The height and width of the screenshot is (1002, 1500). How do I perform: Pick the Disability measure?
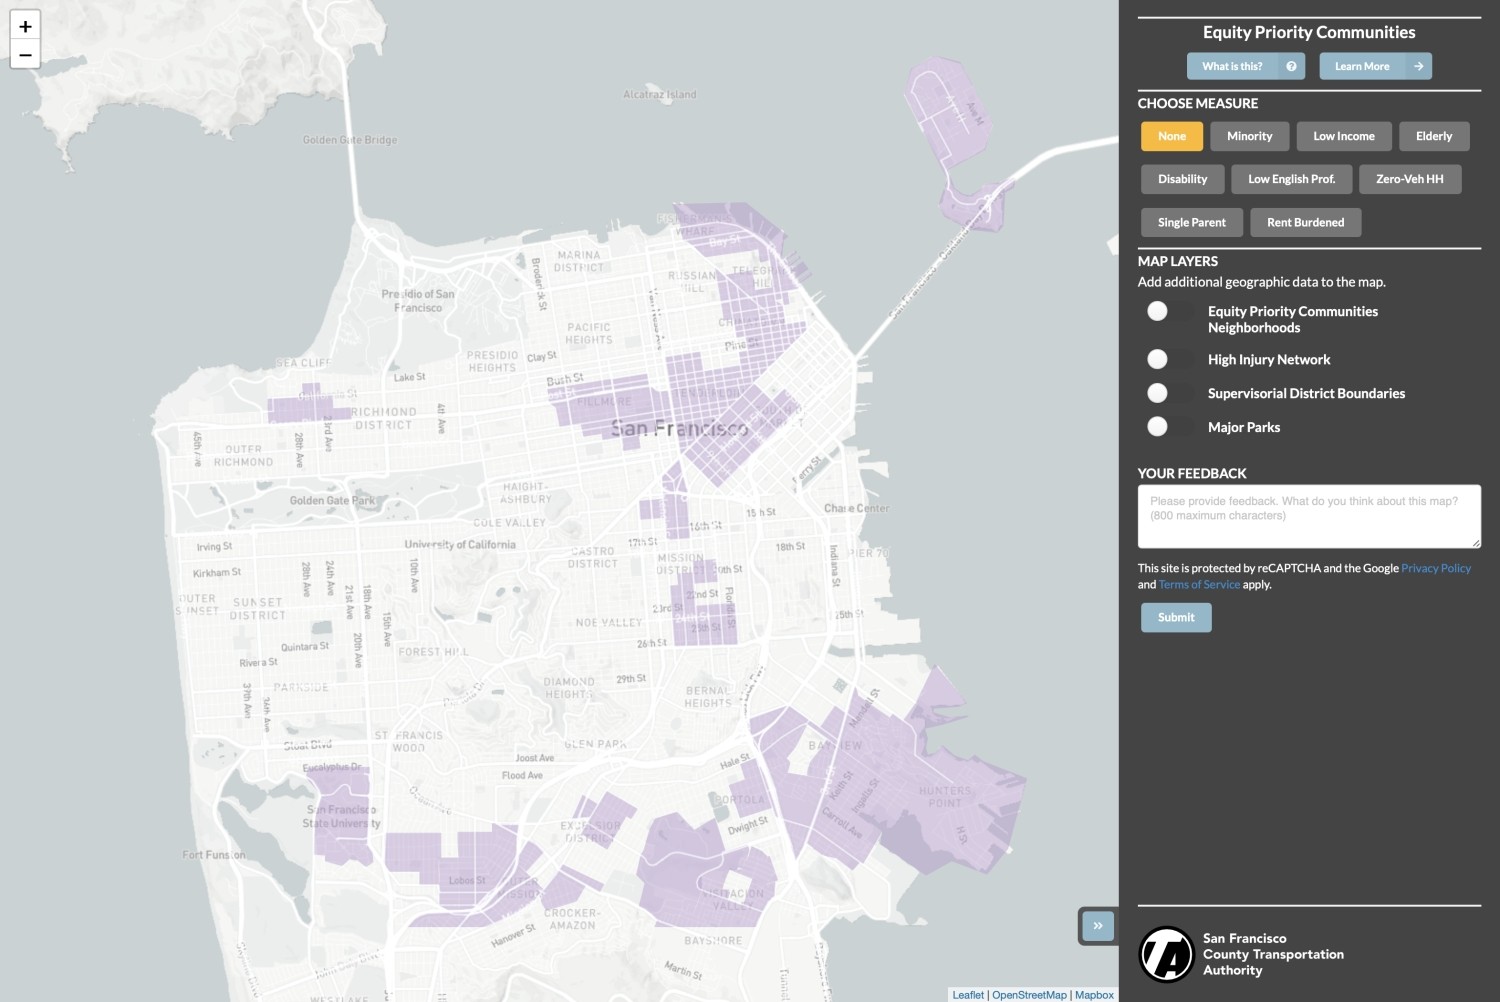coord(1183,179)
